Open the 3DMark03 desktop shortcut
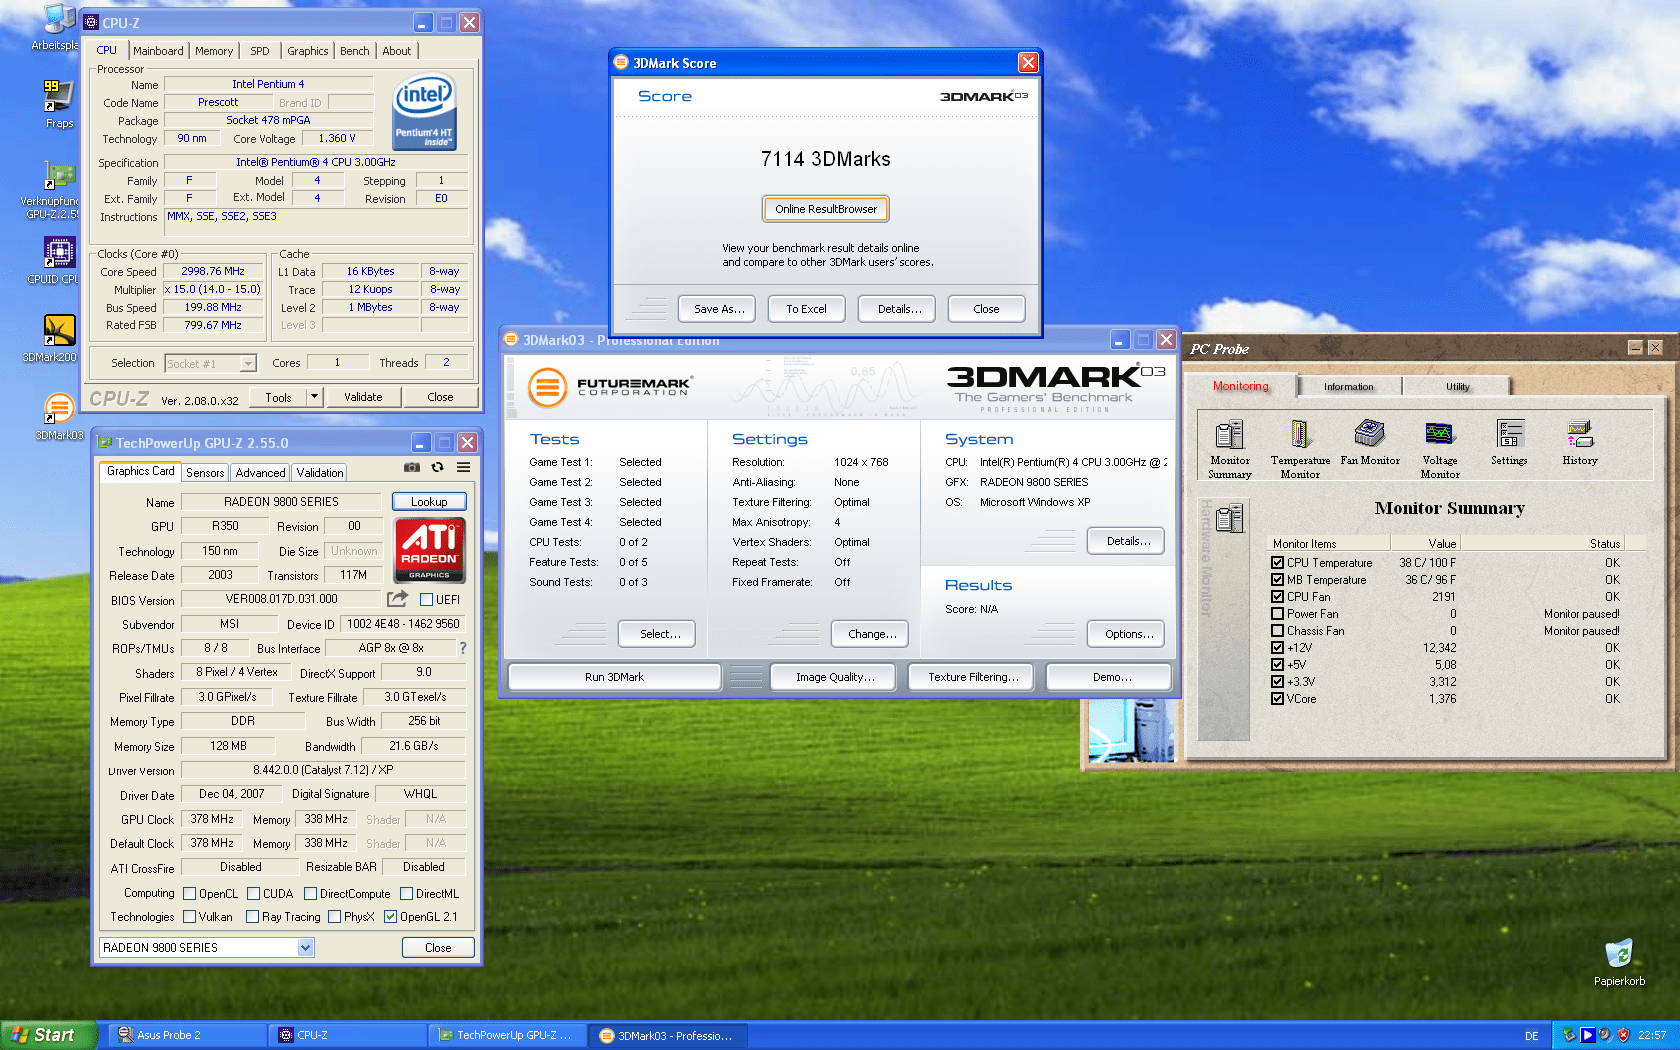Viewport: 1680px width, 1050px height. coord(58,409)
